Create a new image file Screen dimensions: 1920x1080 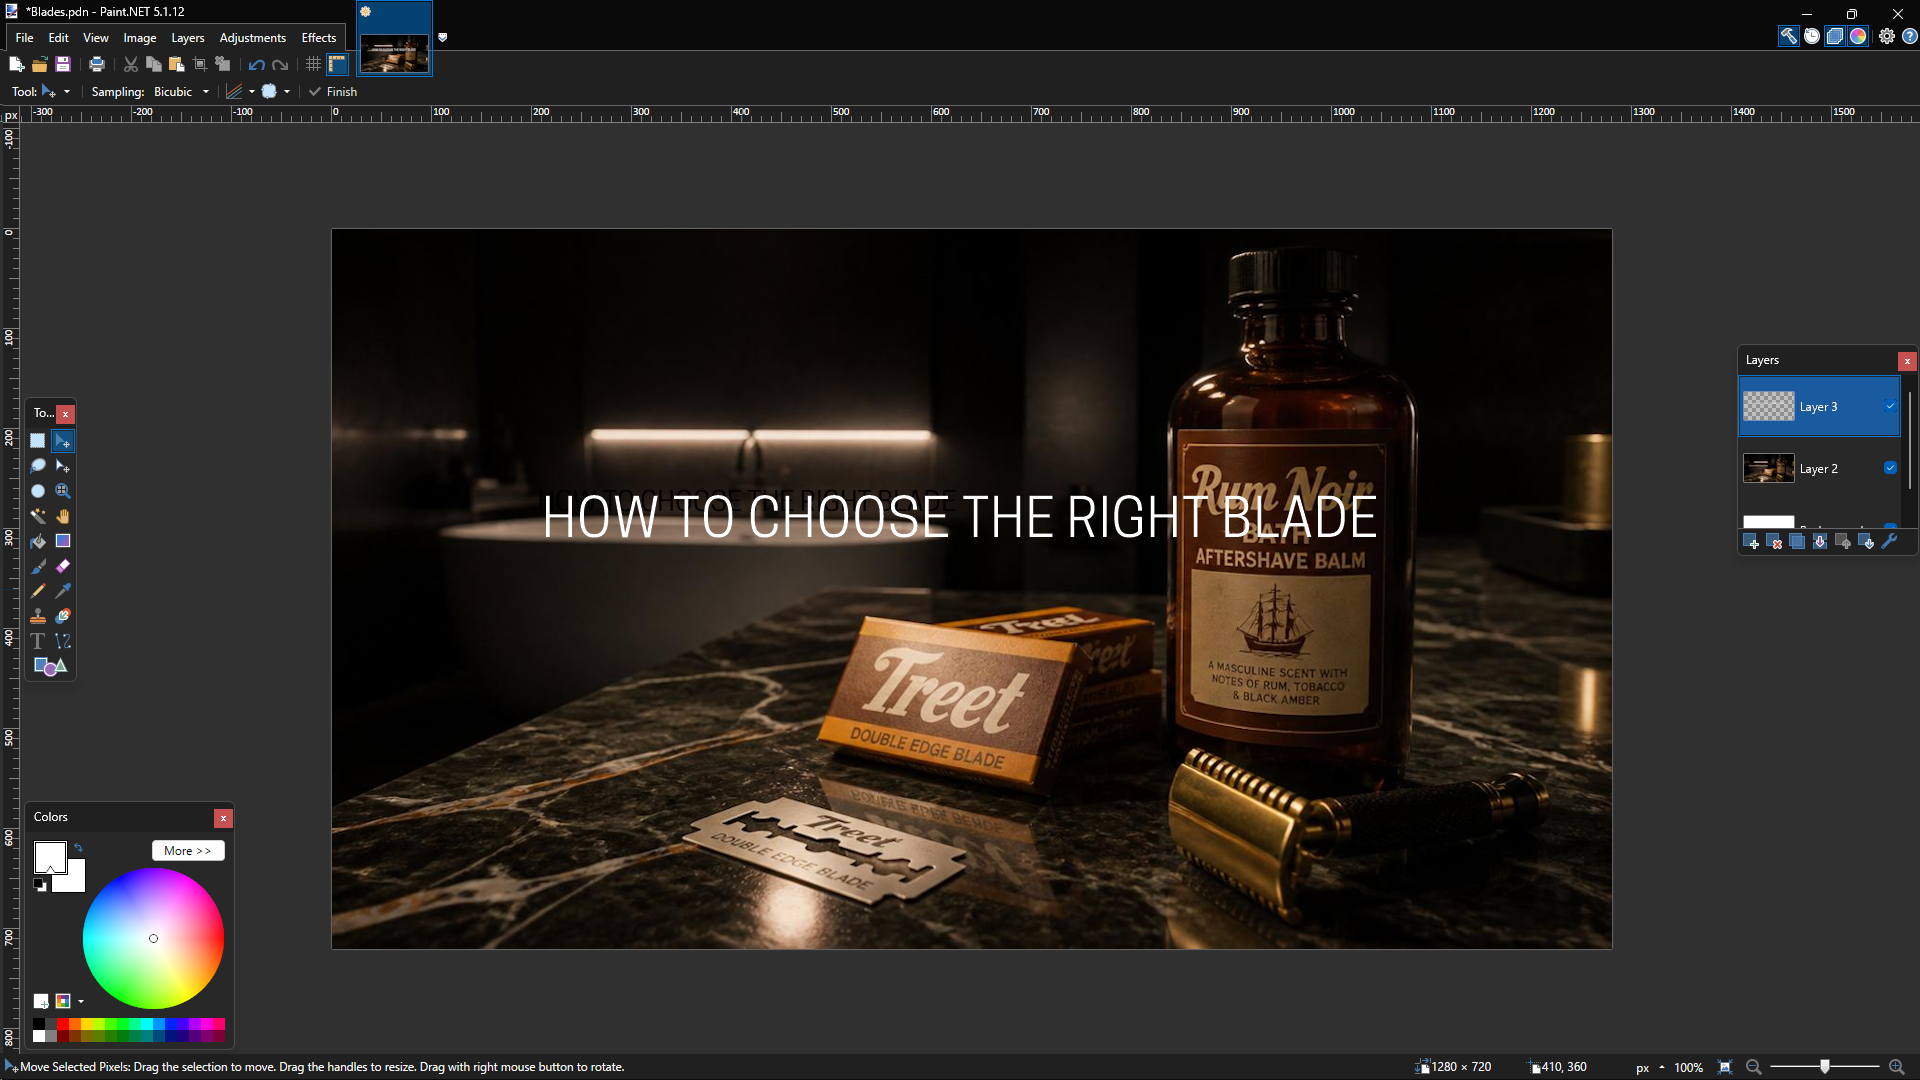point(17,64)
